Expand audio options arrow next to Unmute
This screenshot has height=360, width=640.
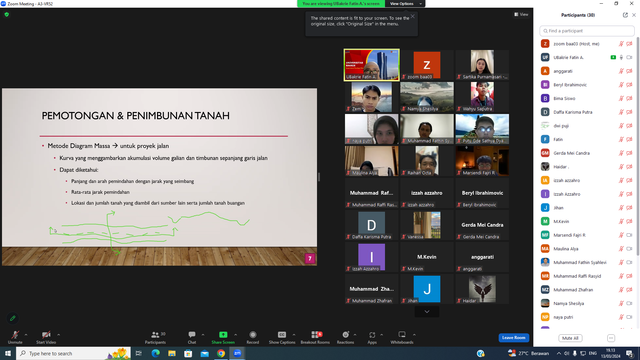26,335
